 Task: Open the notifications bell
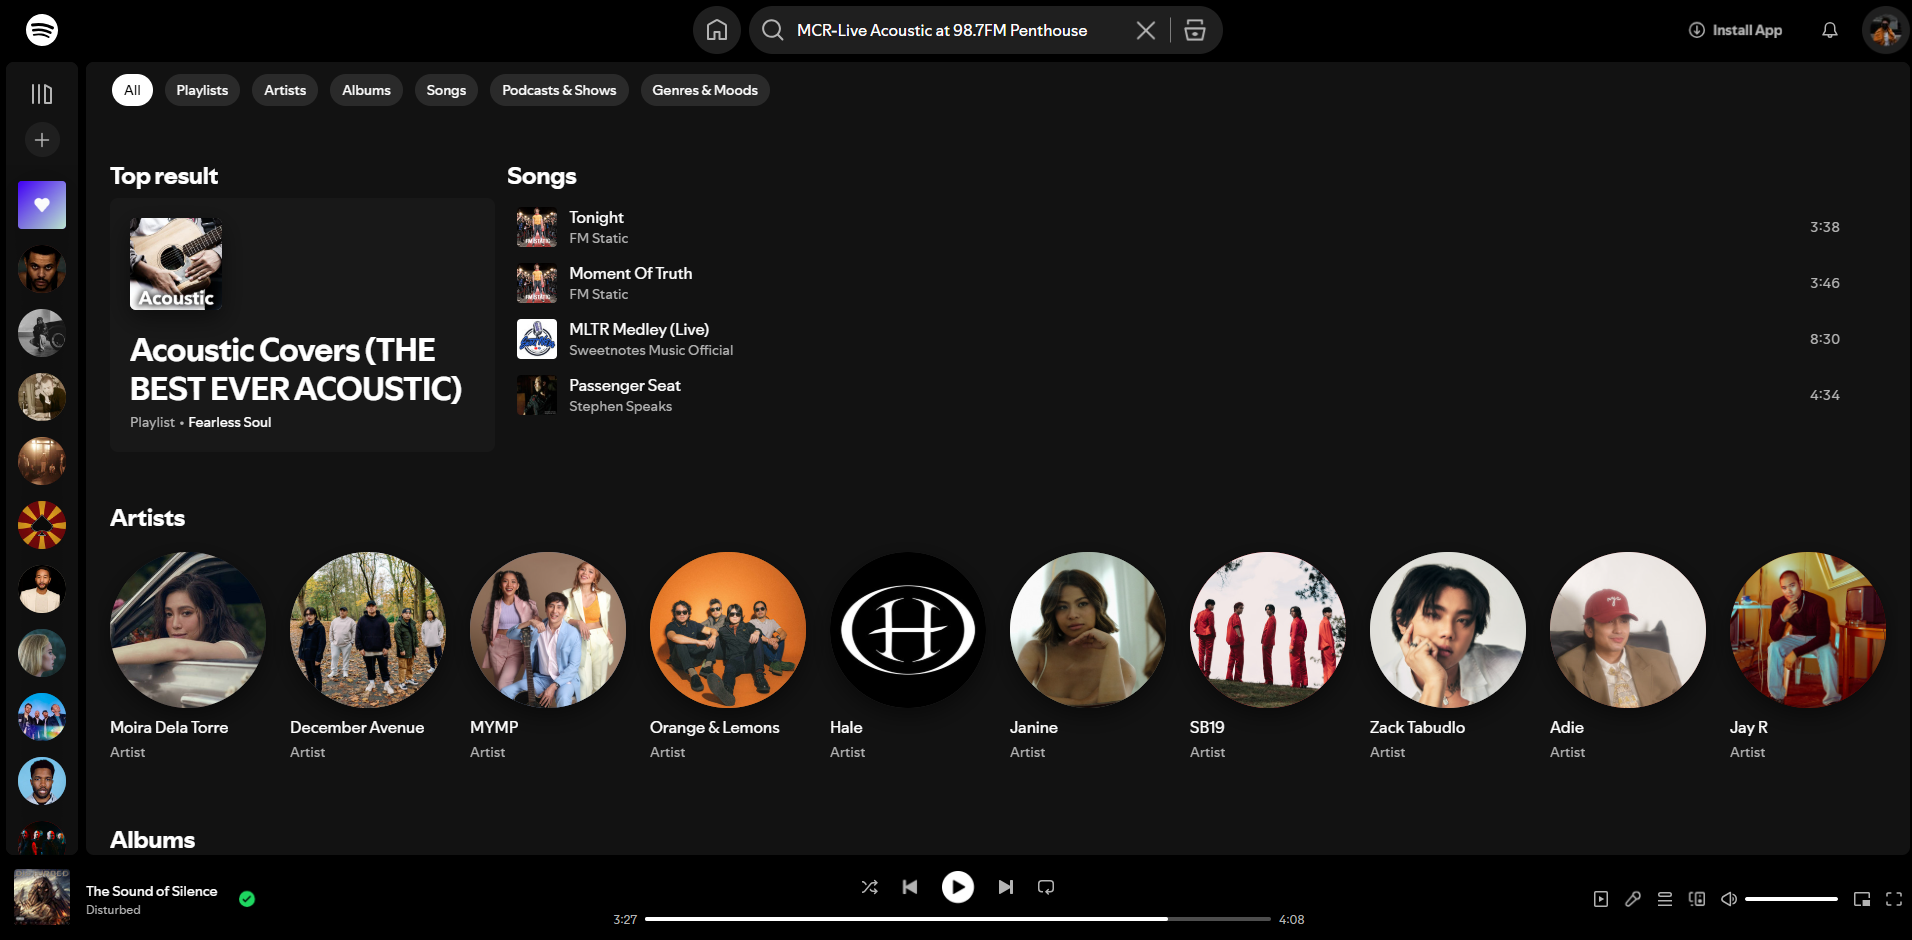click(1829, 30)
